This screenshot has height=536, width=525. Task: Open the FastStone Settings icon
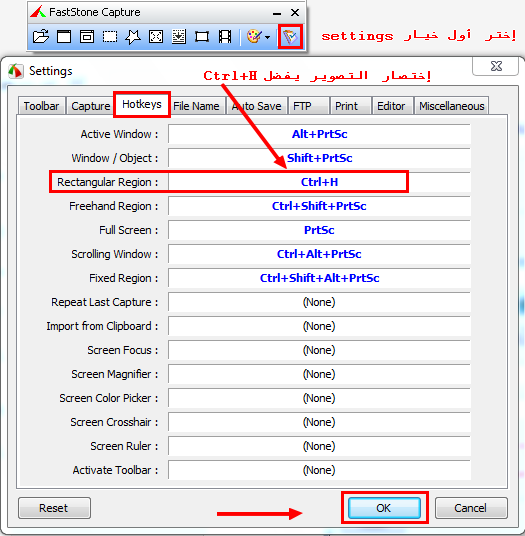coord(290,36)
